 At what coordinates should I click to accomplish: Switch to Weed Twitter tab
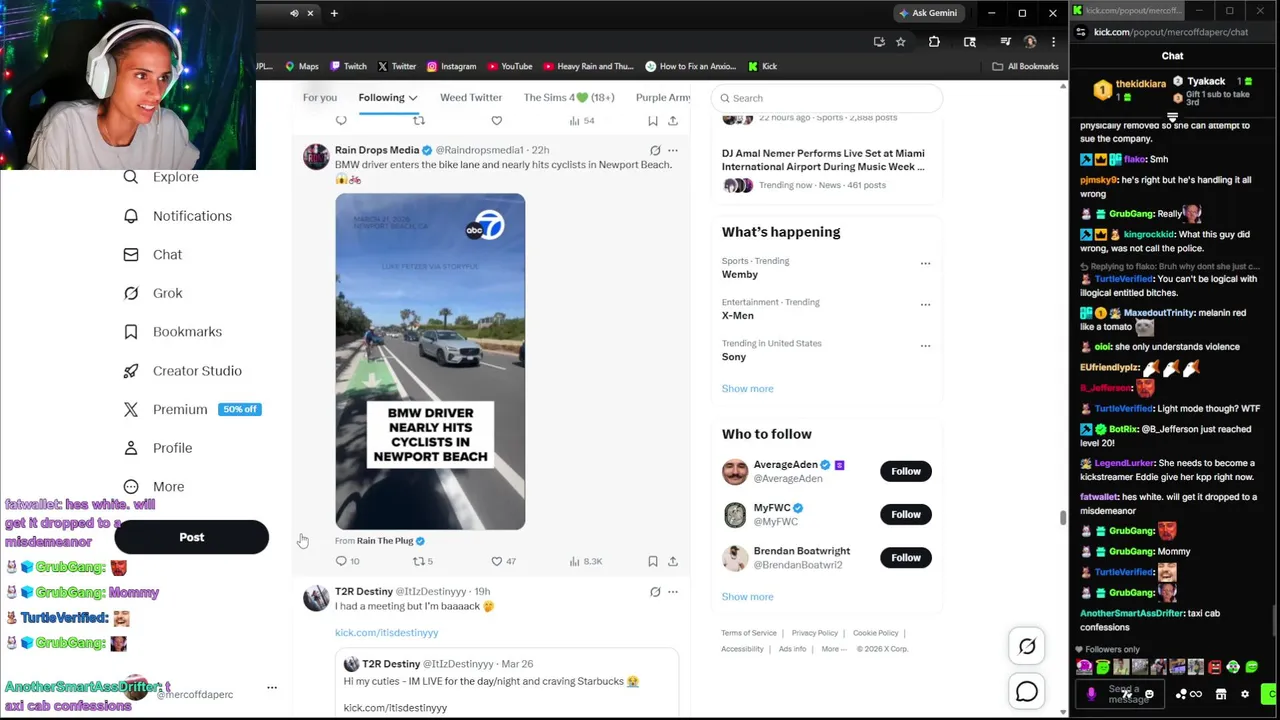pyautogui.click(x=471, y=98)
